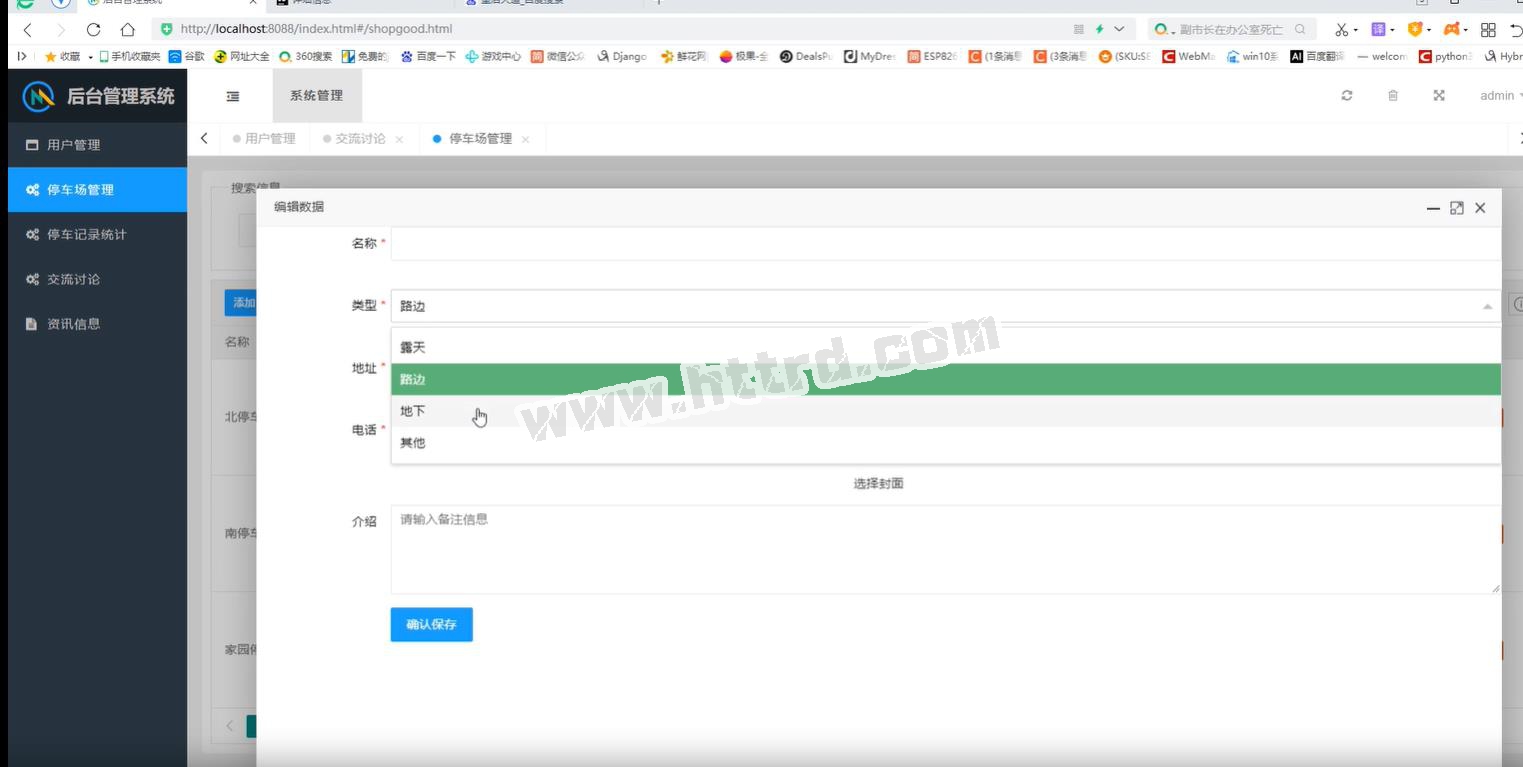This screenshot has width=1523, height=767.
Task: Close the 停车场管理 tab
Action: tap(526, 140)
